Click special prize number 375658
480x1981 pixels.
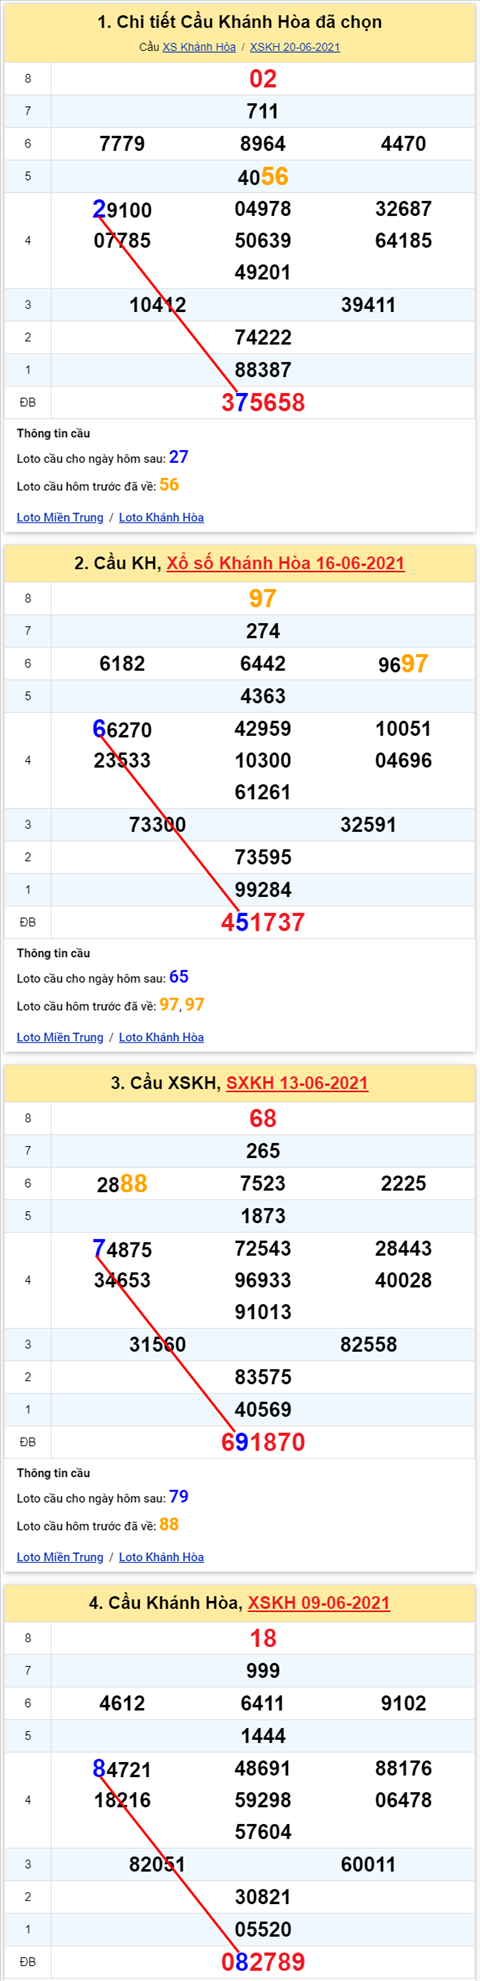263,403
